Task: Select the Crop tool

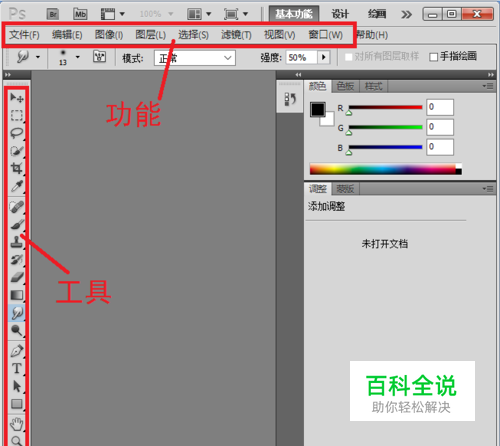Action: pos(17,168)
